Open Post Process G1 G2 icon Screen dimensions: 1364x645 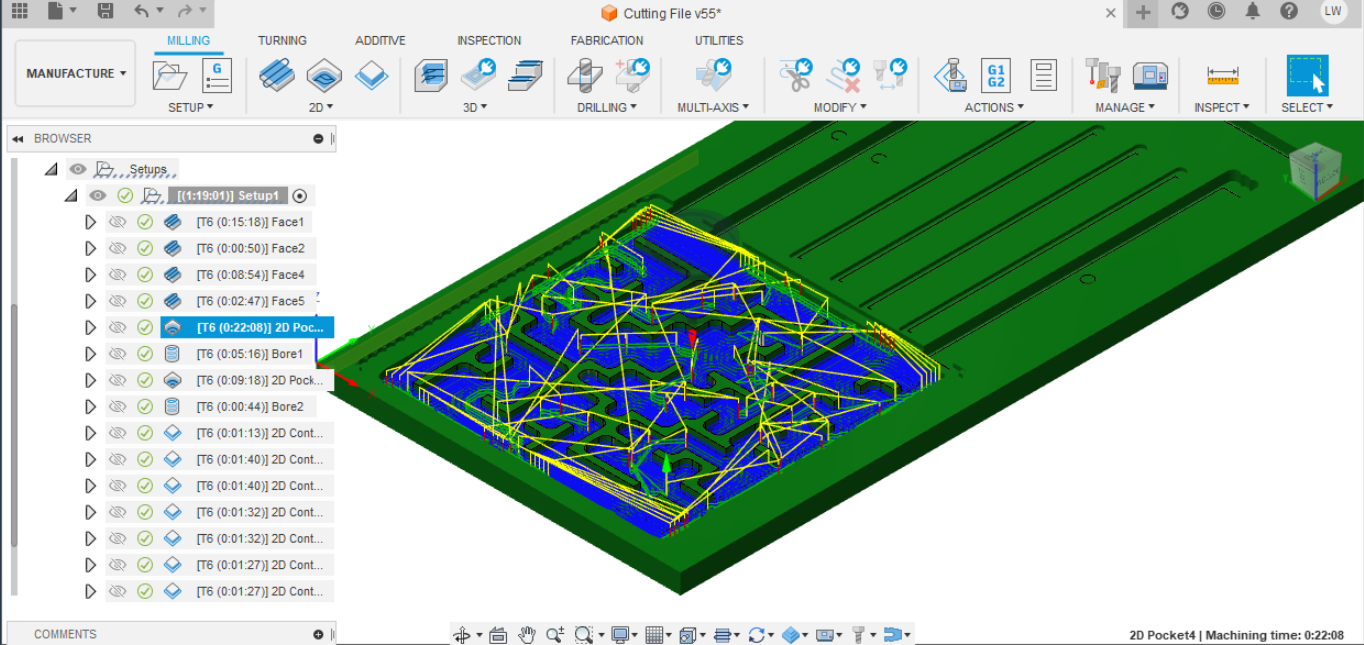(996, 75)
